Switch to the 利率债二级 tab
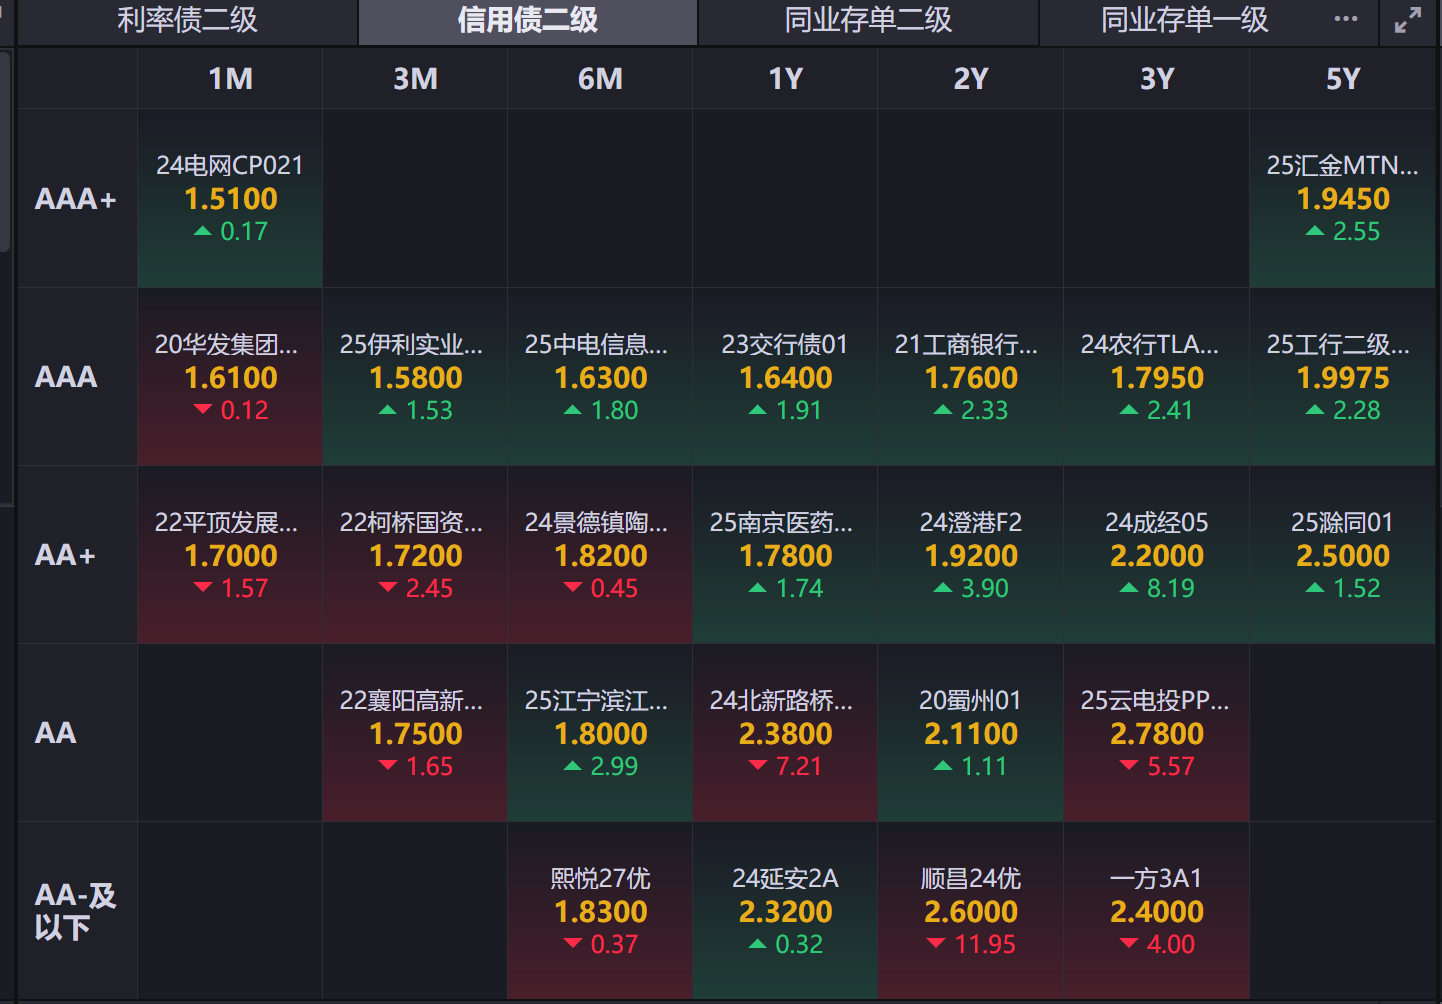Image resolution: width=1442 pixels, height=1004 pixels. [187, 20]
